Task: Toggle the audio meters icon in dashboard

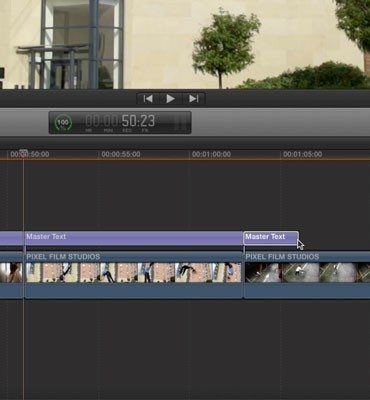Action: (x=181, y=123)
